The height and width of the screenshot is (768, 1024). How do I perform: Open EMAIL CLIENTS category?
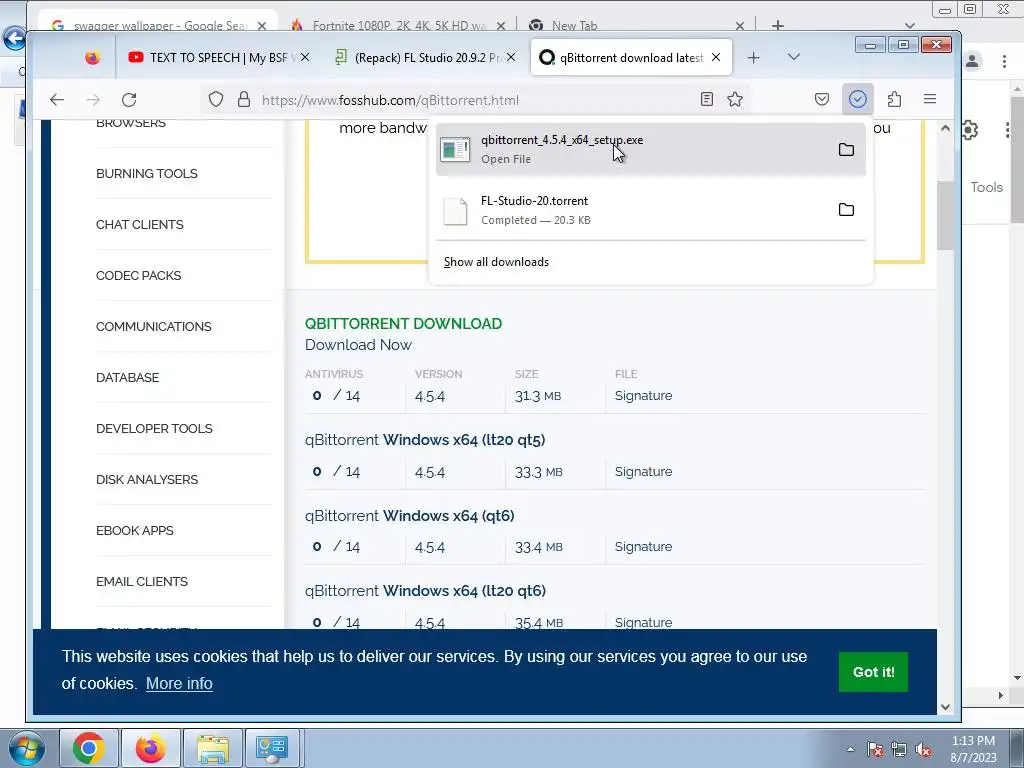point(142,581)
